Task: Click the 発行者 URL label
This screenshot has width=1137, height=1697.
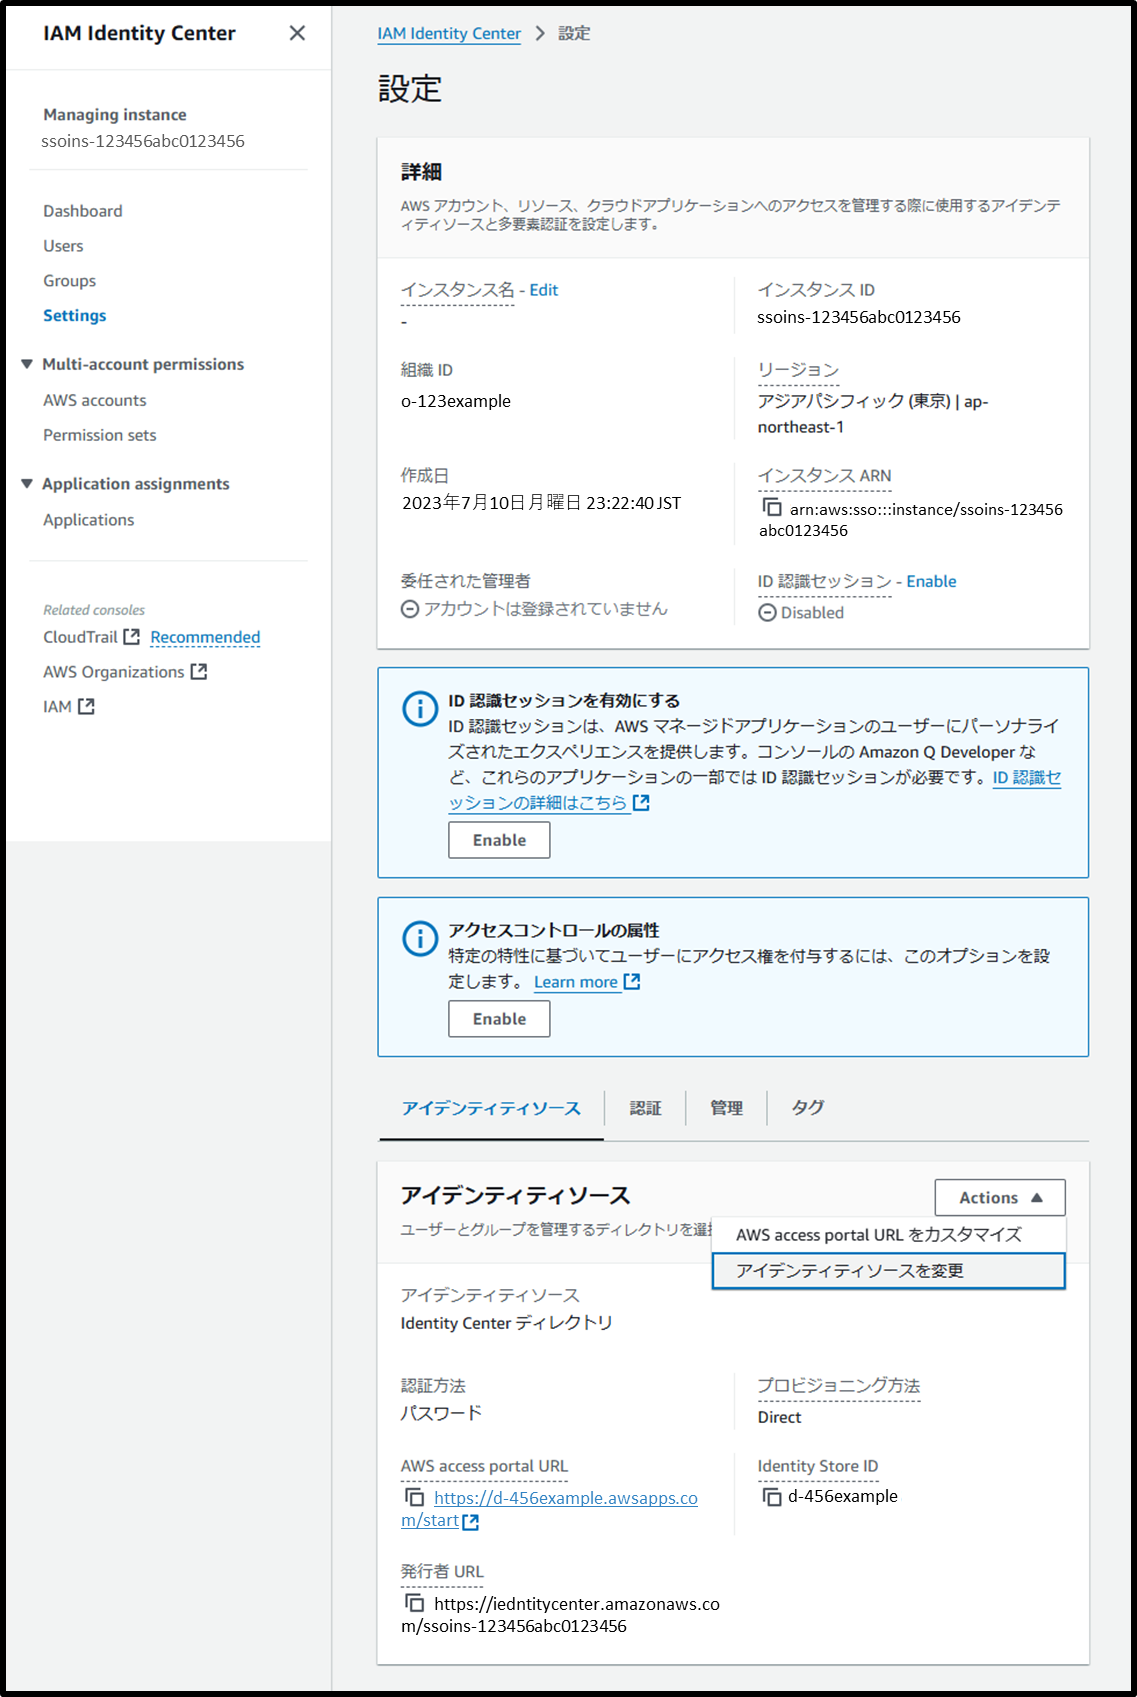Action: (x=442, y=1572)
